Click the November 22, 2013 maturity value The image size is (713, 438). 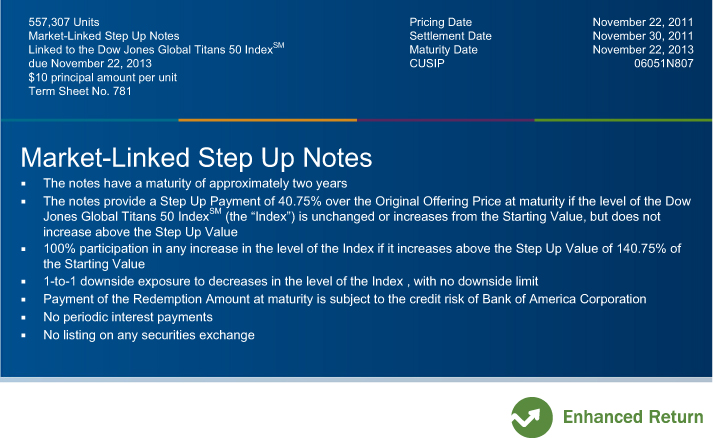643,50
